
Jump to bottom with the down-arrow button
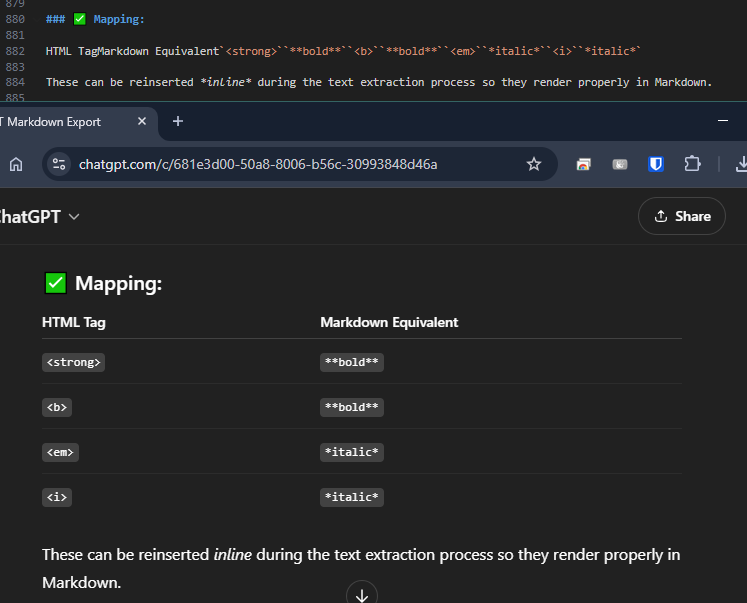coord(362,595)
